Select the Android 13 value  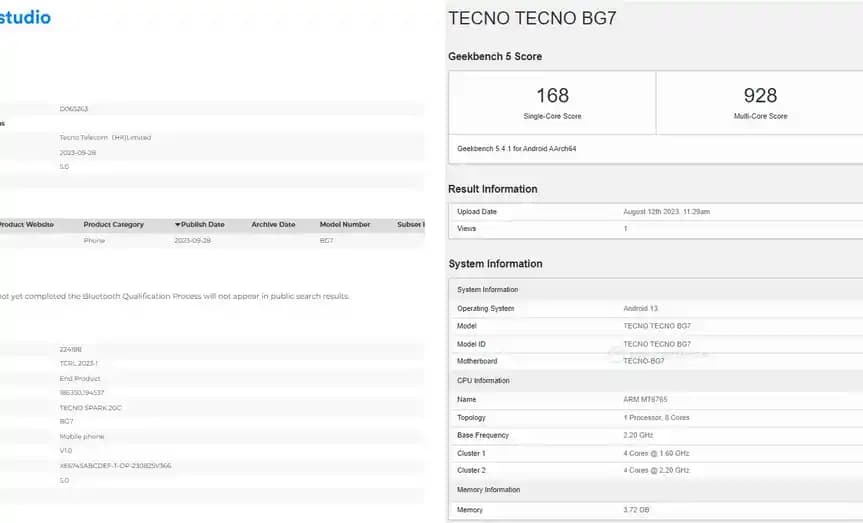click(640, 309)
